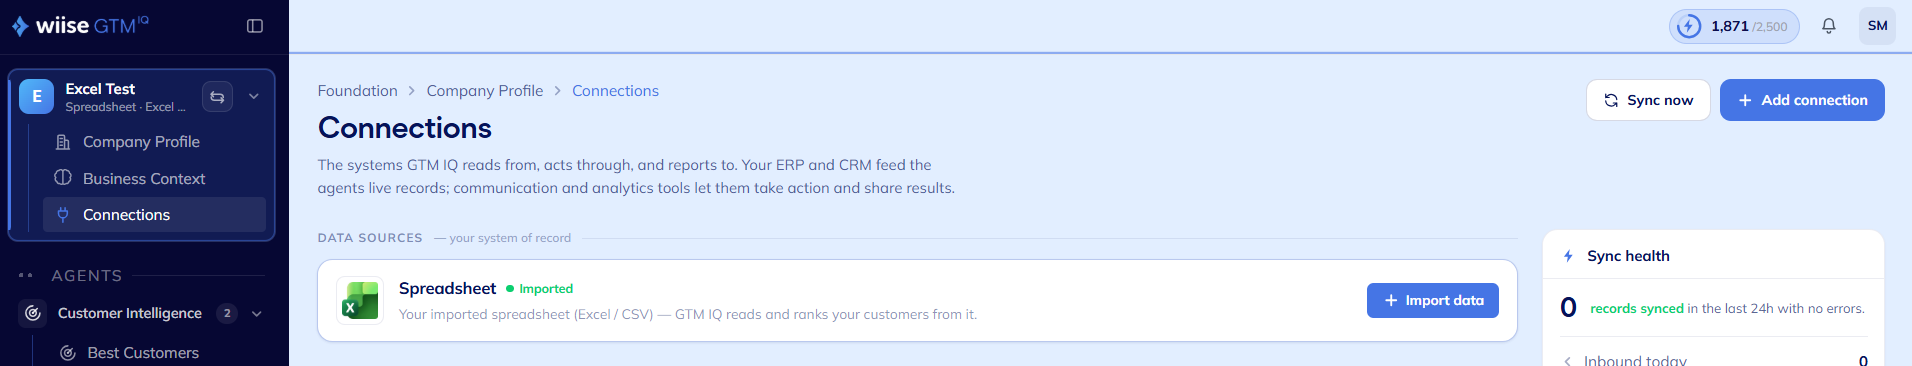Open the SM user avatar menu
The image size is (1912, 366).
click(x=1877, y=26)
